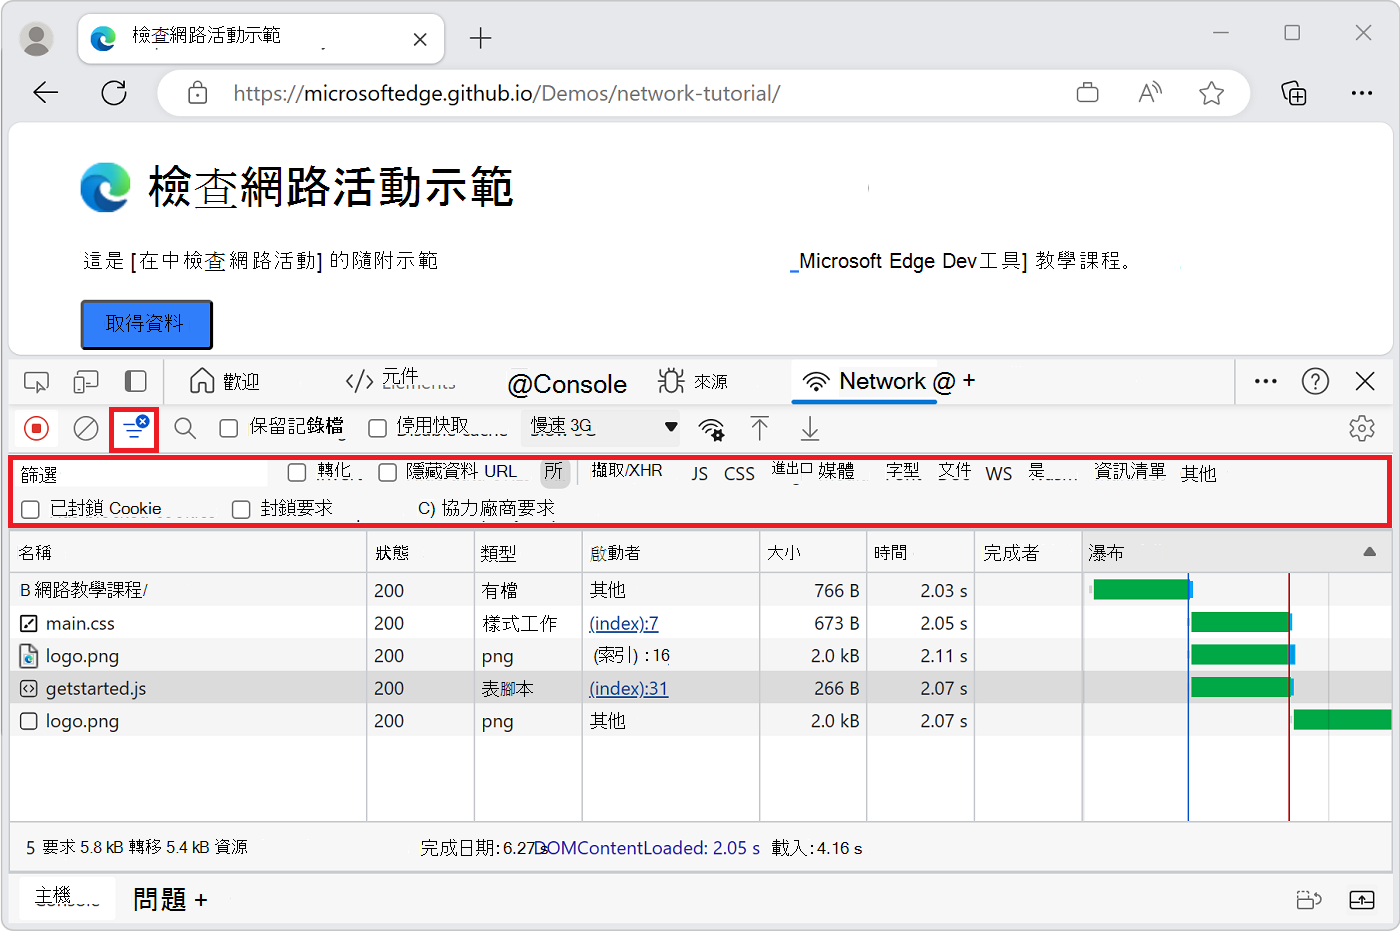
Task: Click the export HAR download arrow
Action: (810, 429)
